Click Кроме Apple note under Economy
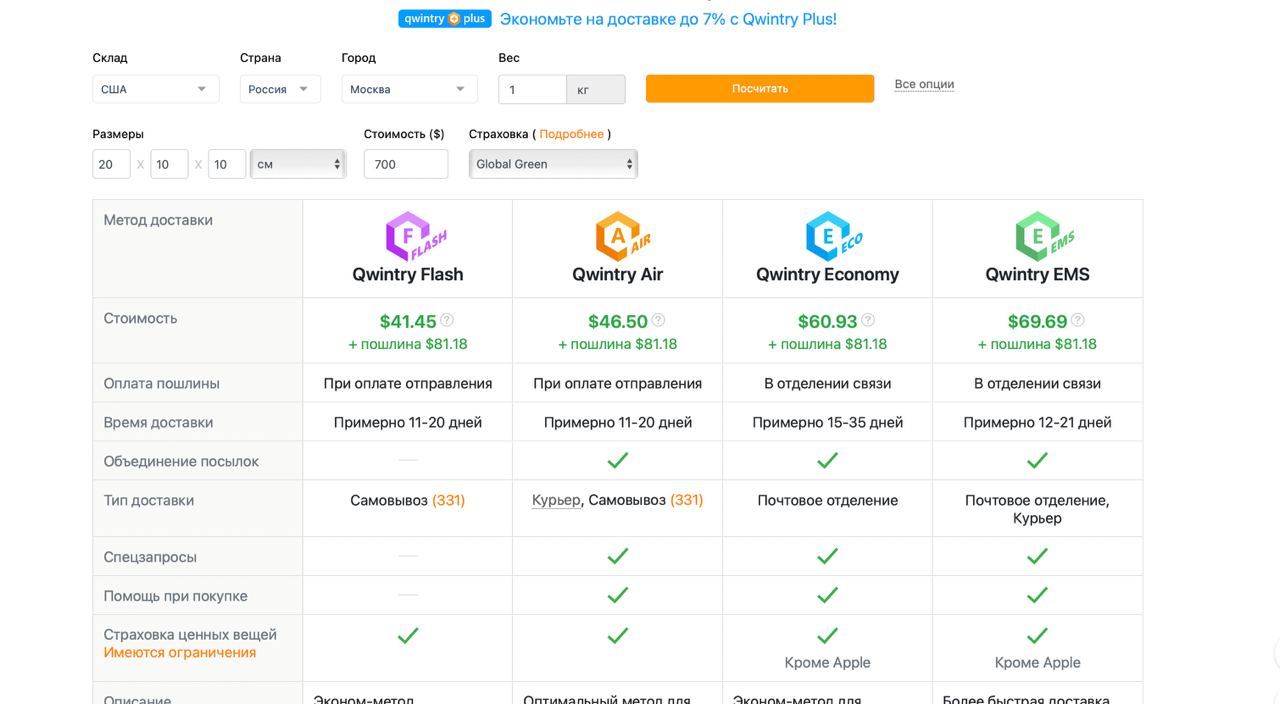Screen dimensions: 1280x704 tap(827, 662)
